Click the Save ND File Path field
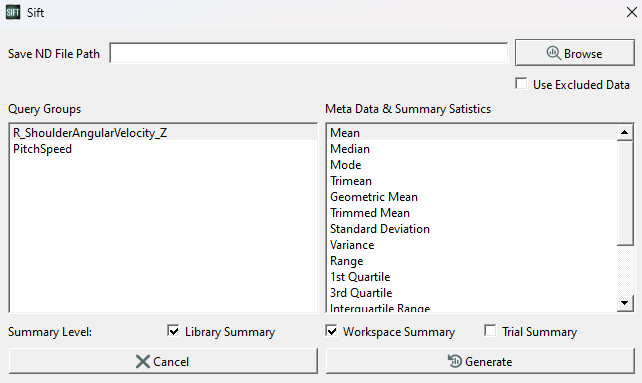This screenshot has height=383, width=642. [309, 53]
